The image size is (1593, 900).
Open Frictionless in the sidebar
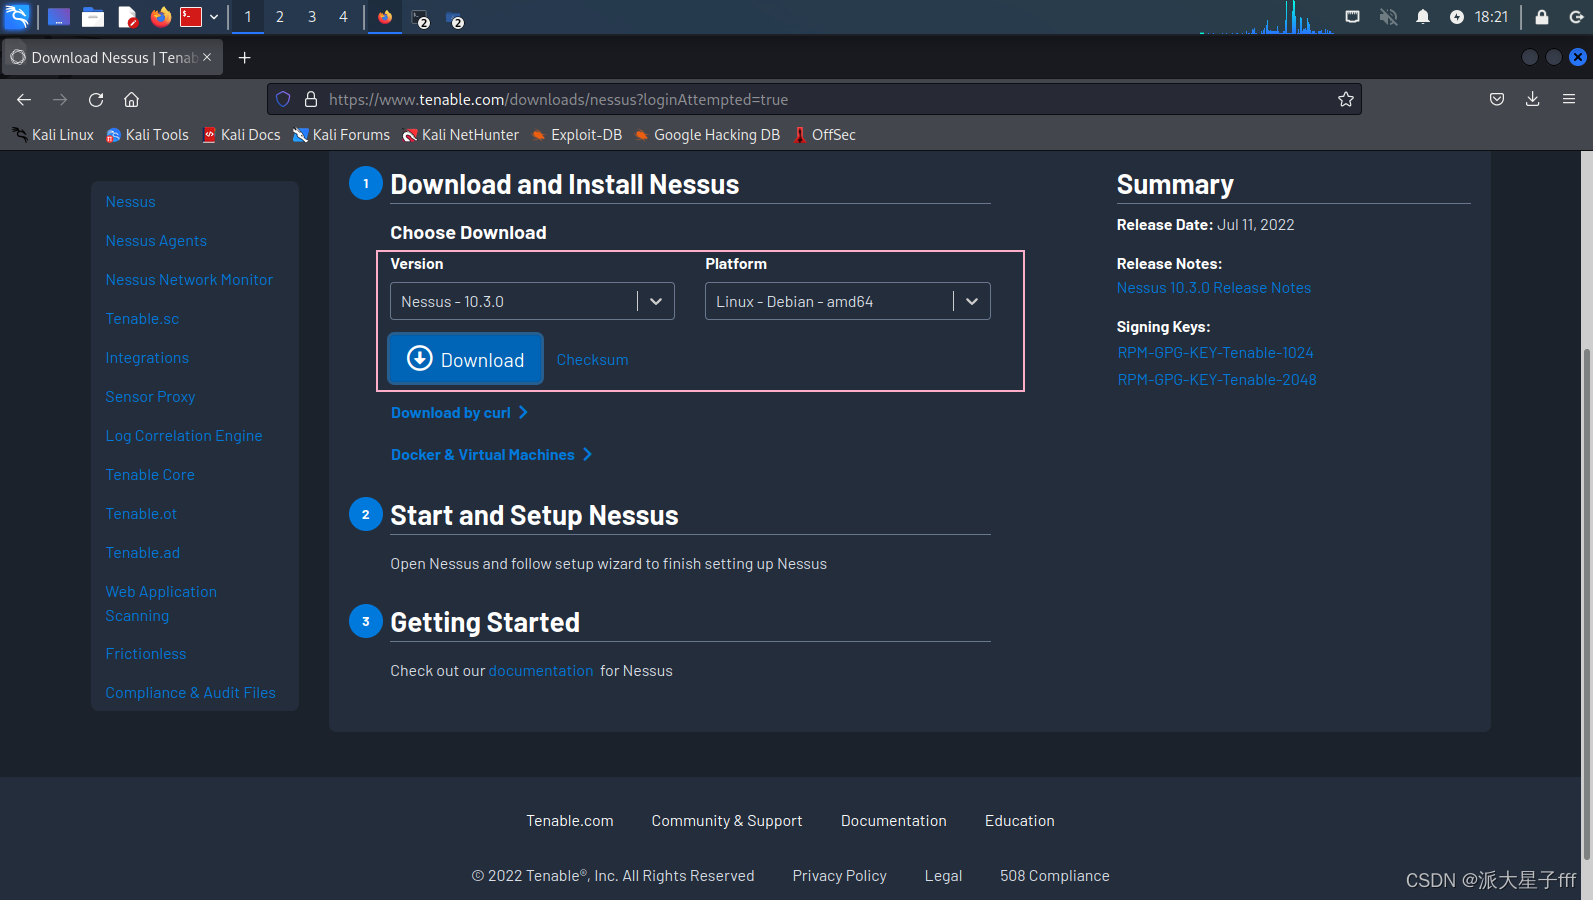(146, 654)
